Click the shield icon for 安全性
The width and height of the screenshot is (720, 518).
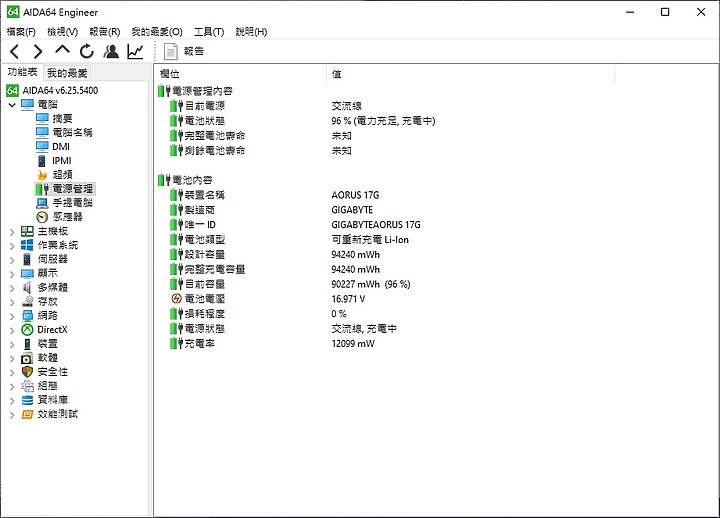click(28, 372)
